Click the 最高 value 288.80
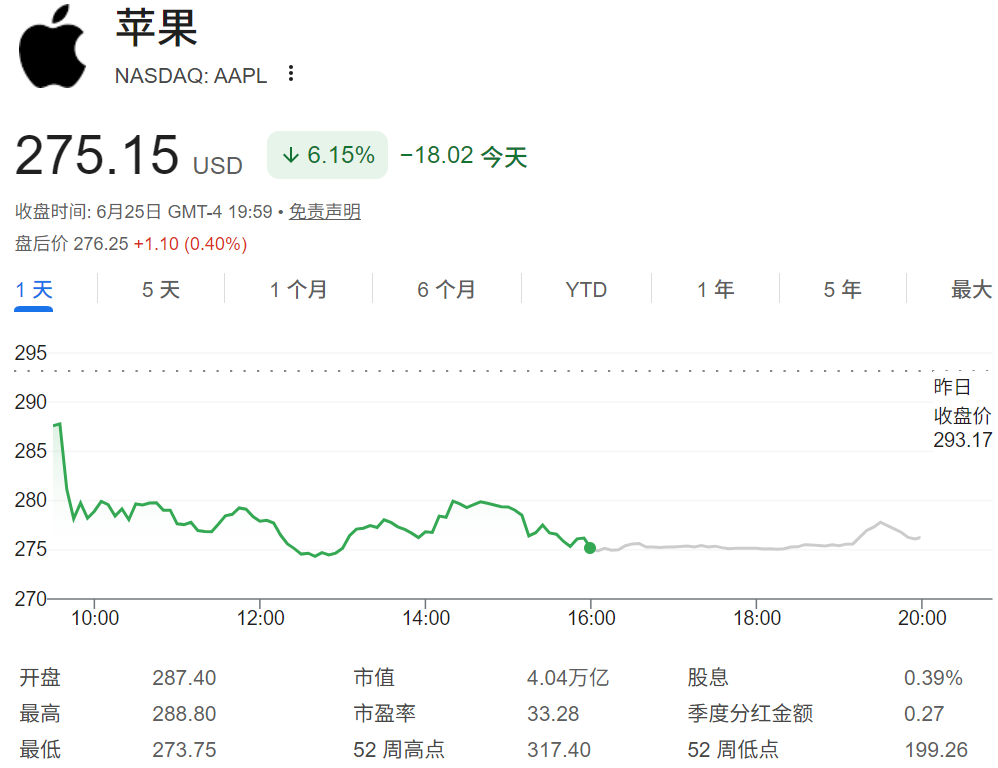Screen dimensions: 998x768 click(185, 714)
